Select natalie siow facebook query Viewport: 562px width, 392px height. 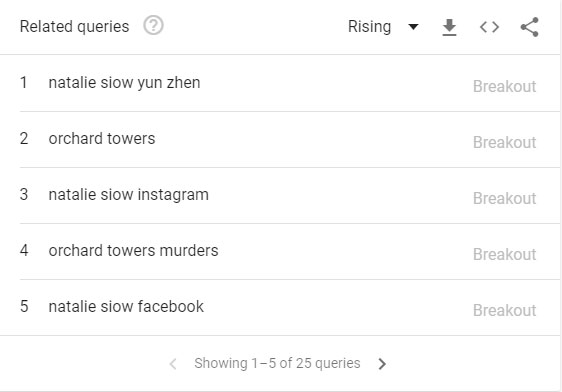coord(126,306)
